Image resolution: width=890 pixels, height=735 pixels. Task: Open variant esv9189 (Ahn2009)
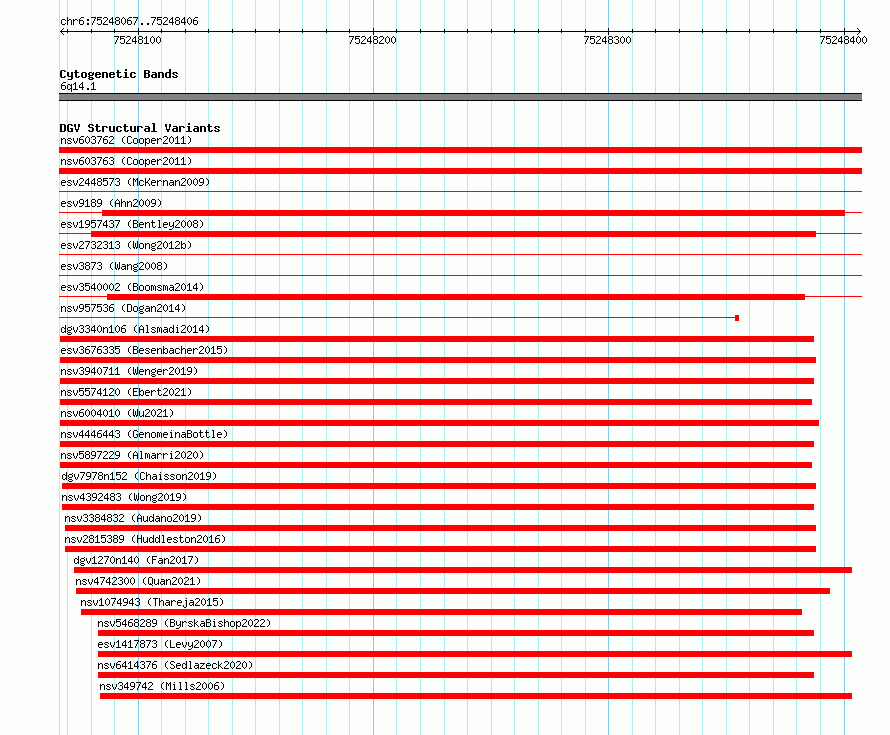111,203
